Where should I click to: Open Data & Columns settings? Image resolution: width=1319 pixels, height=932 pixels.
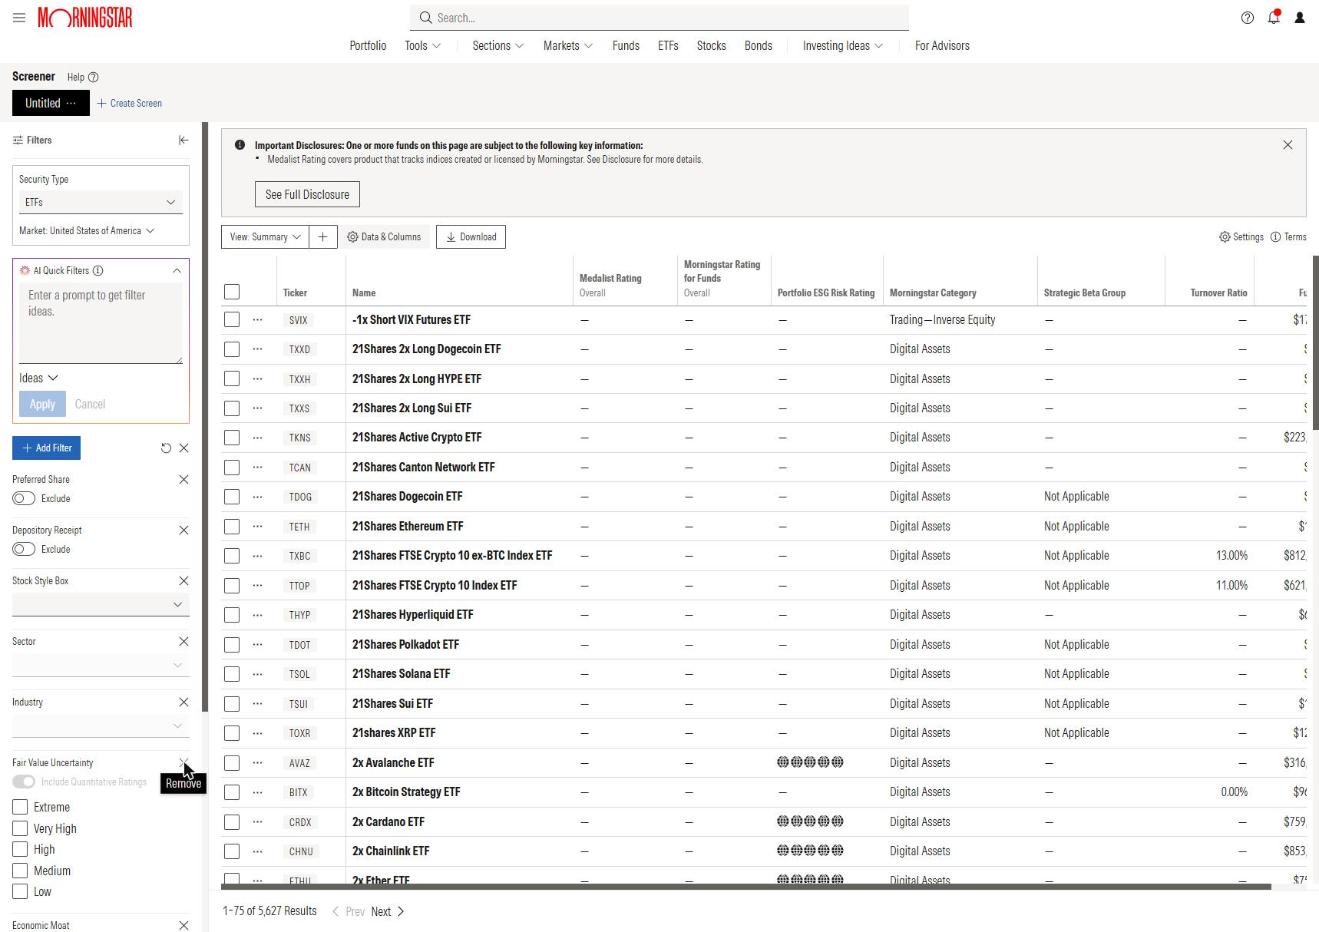(x=384, y=237)
